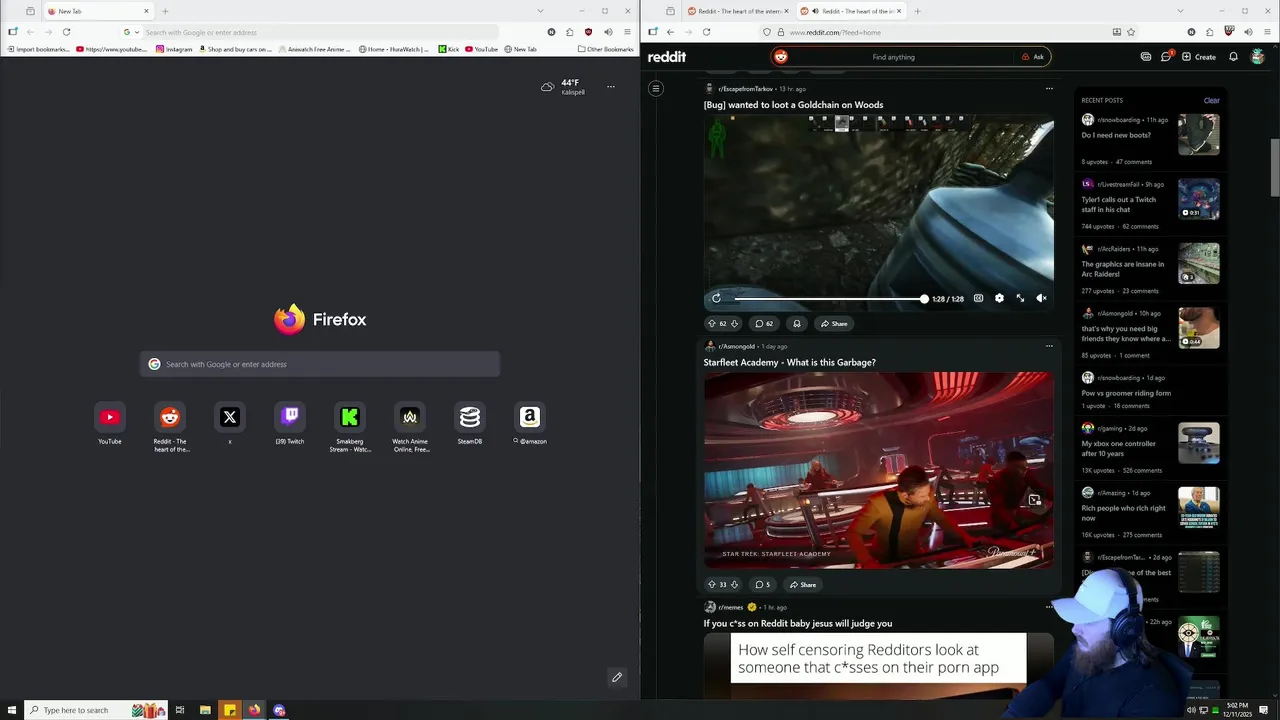Open the Reddit user avatar menu
This screenshot has height=720, width=1280.
click(x=1258, y=57)
